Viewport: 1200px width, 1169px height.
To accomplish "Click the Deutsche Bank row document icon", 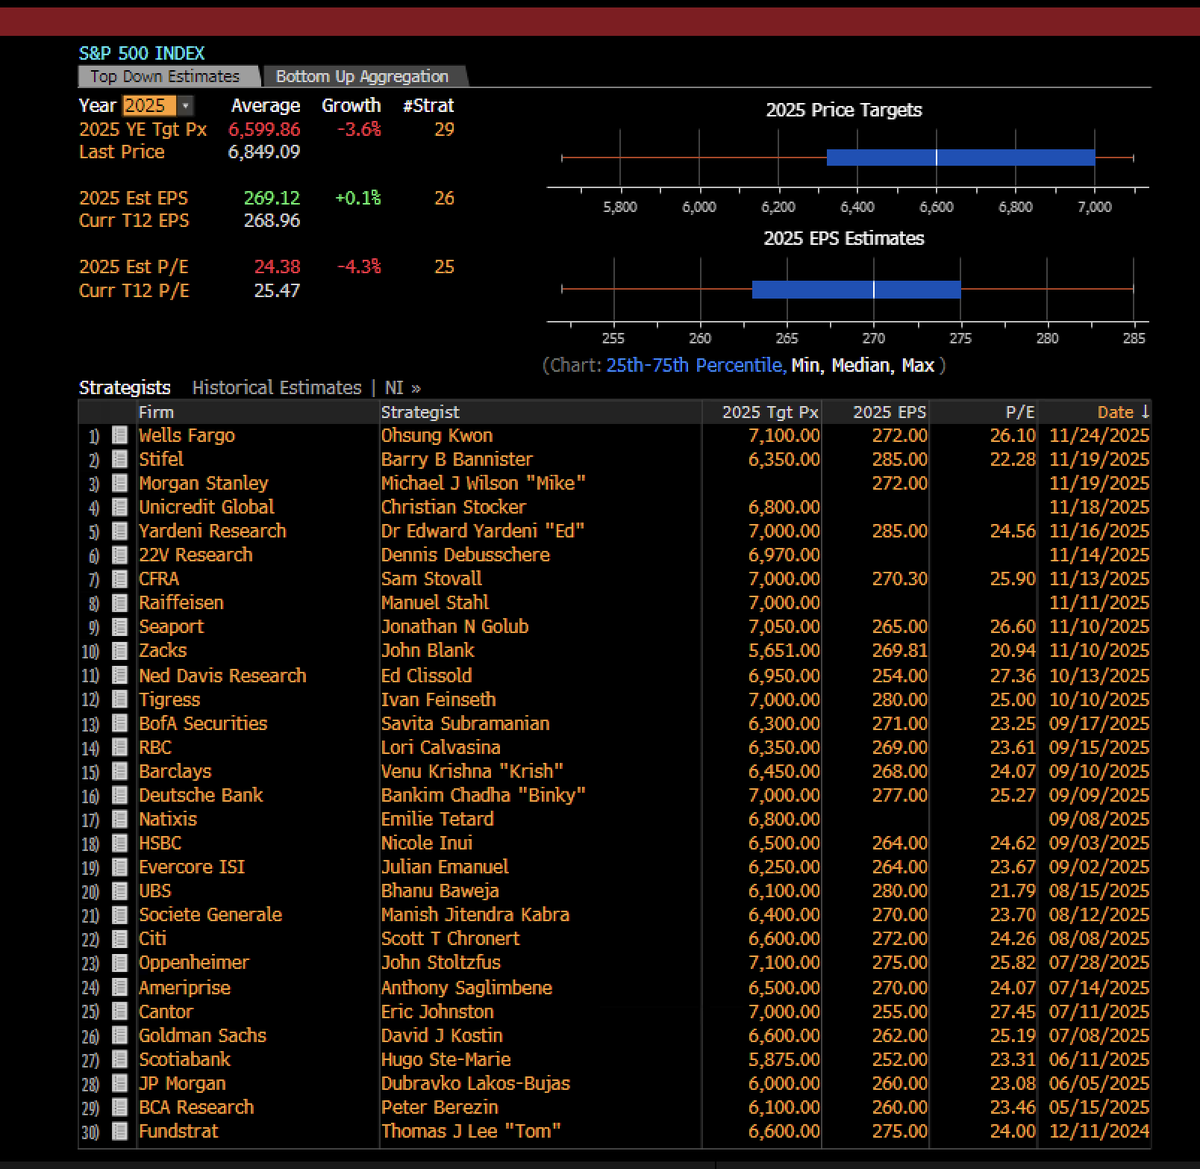I will coord(120,796).
